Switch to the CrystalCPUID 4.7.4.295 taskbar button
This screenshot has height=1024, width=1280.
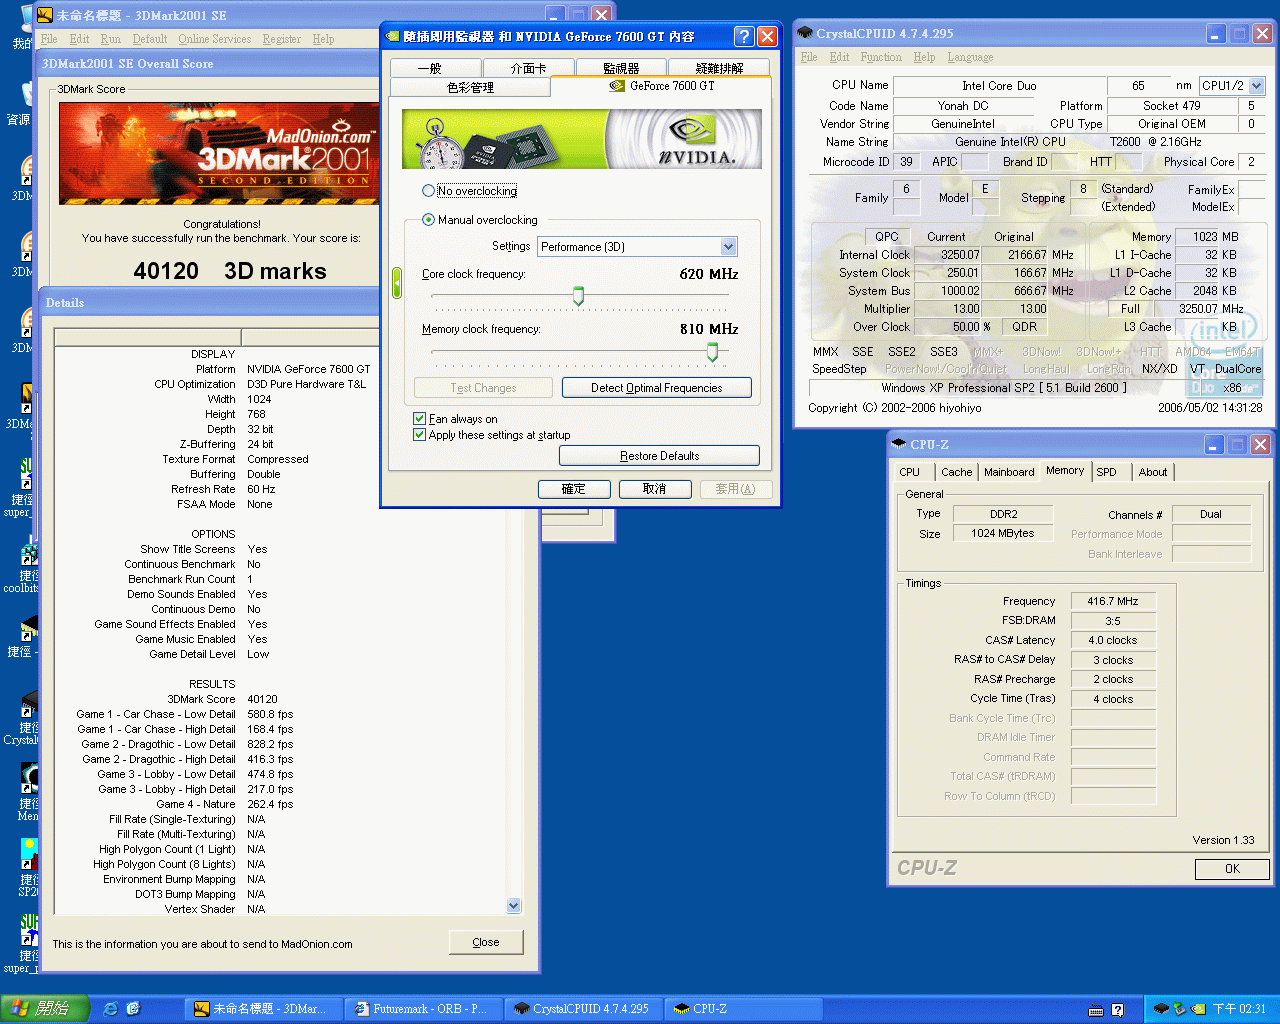(x=583, y=1009)
